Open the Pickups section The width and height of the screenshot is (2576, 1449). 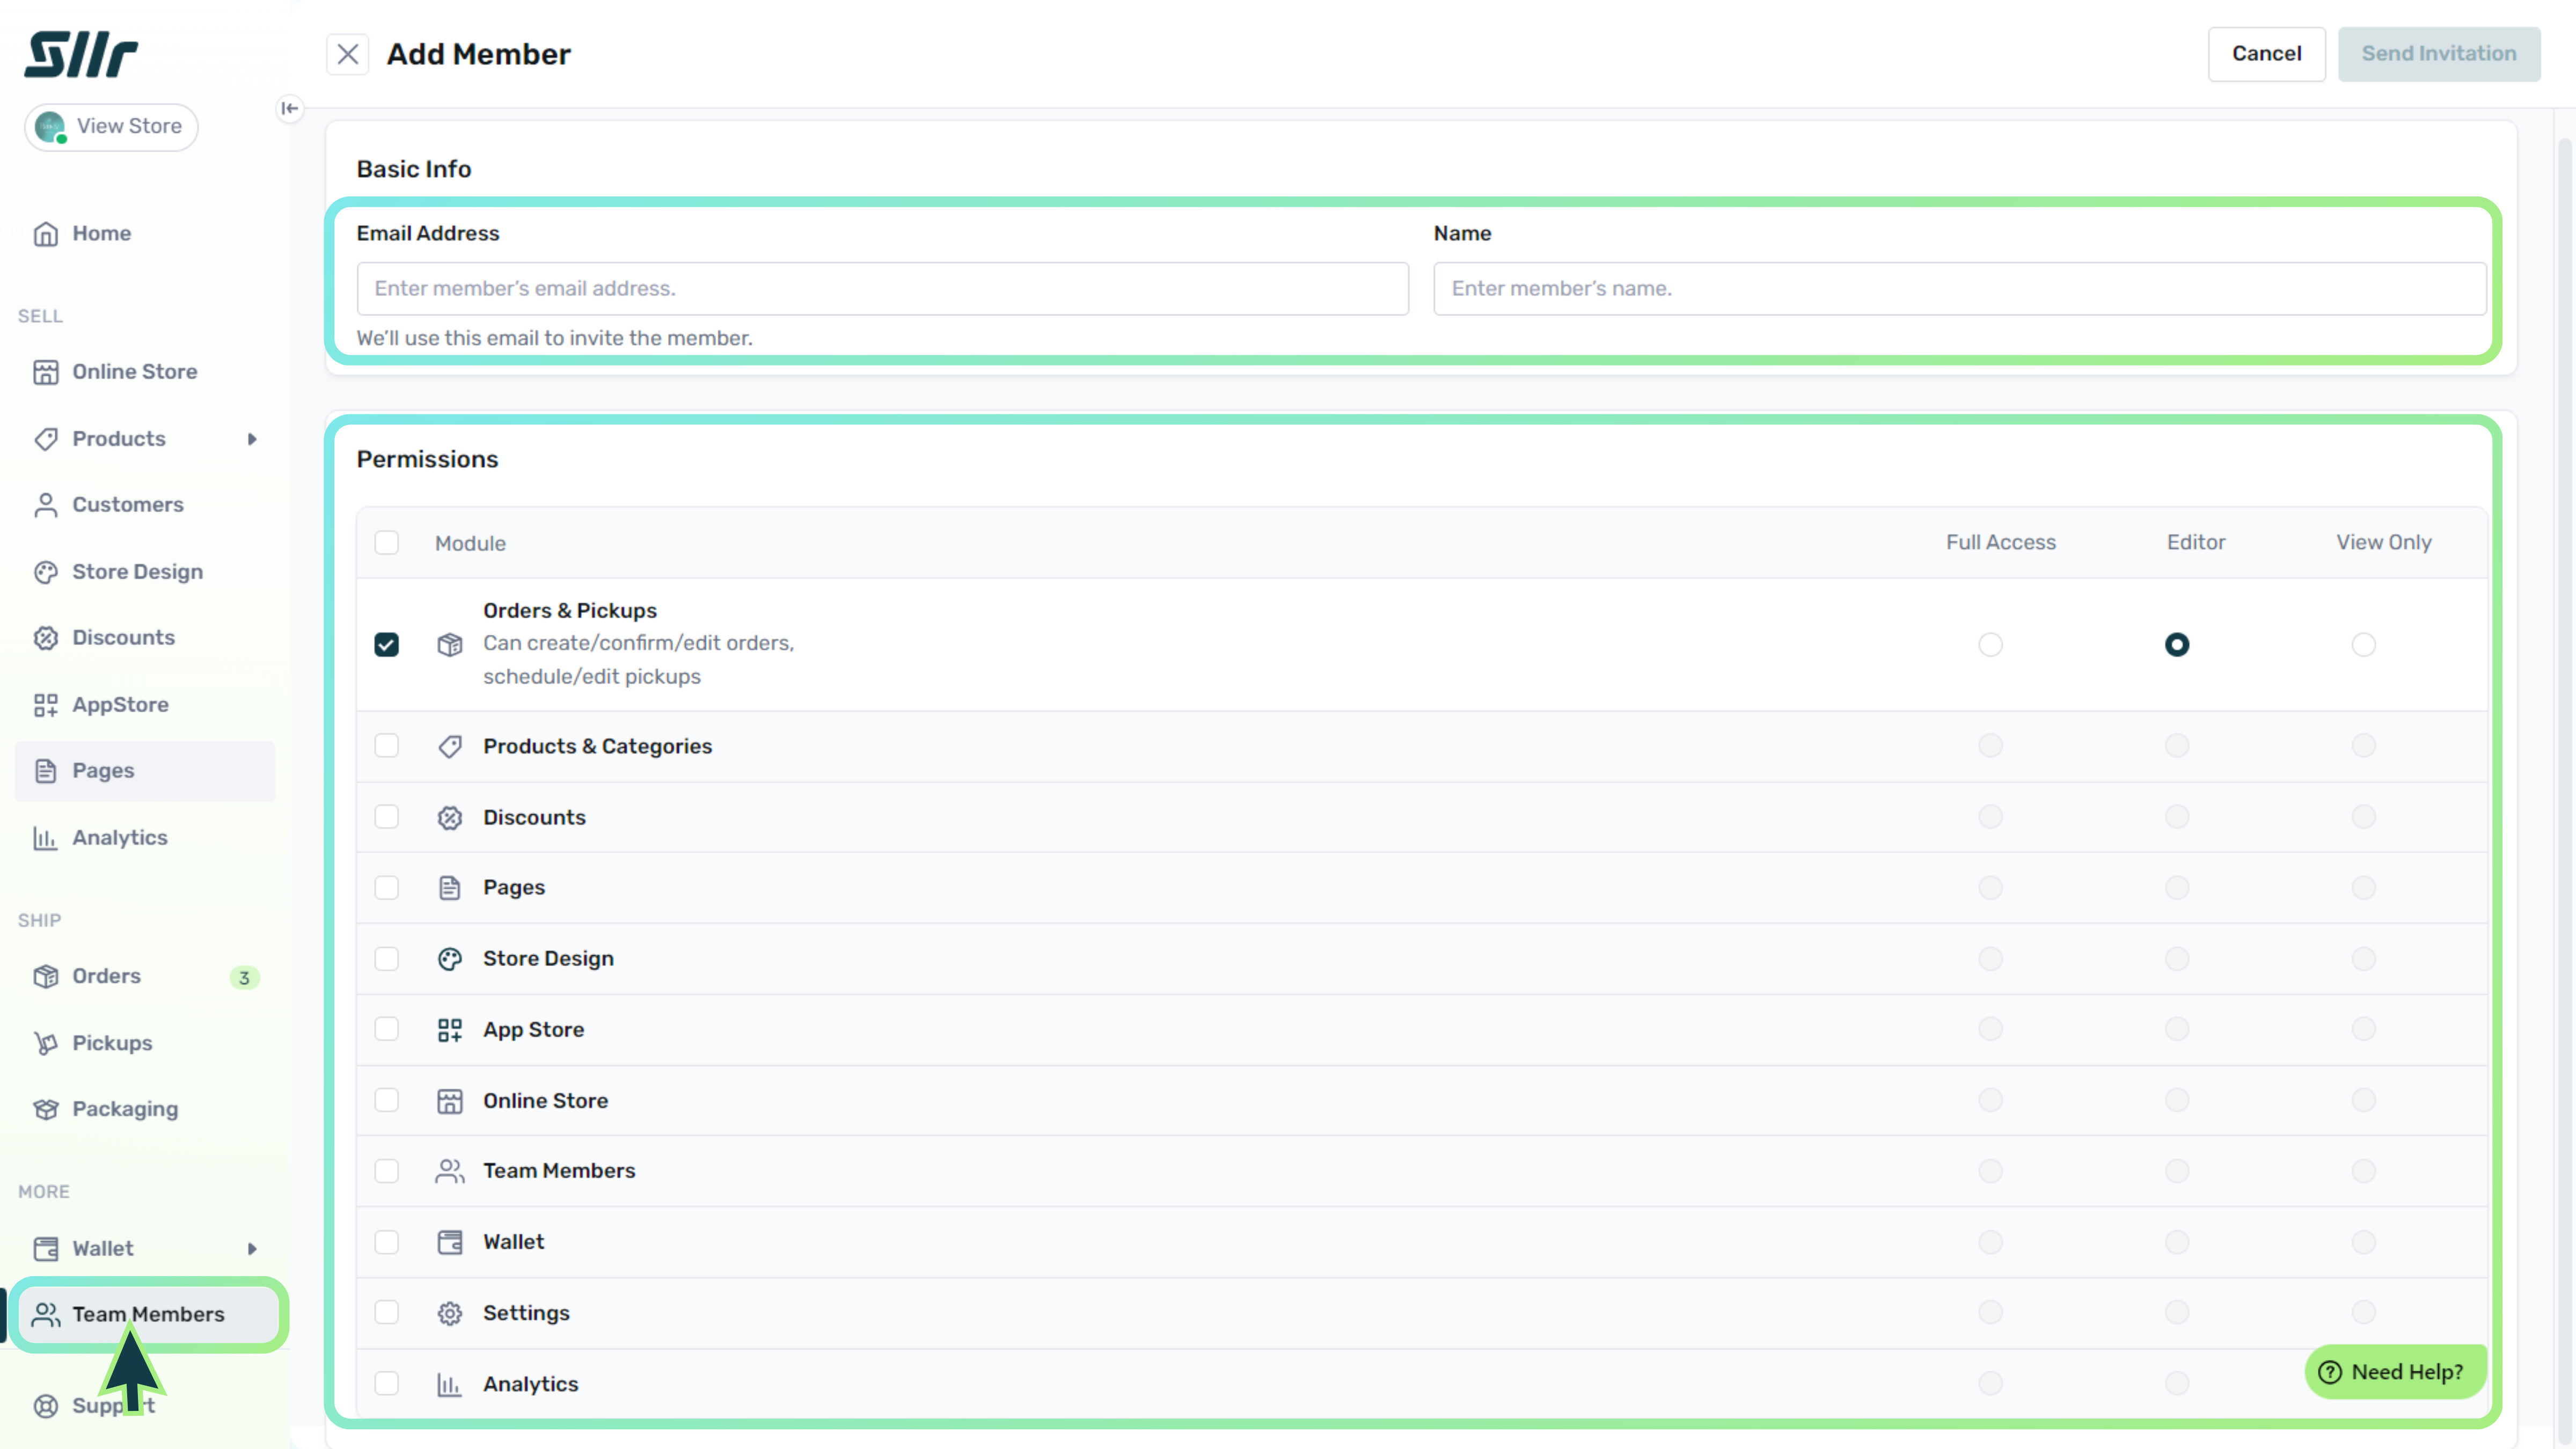point(112,1042)
